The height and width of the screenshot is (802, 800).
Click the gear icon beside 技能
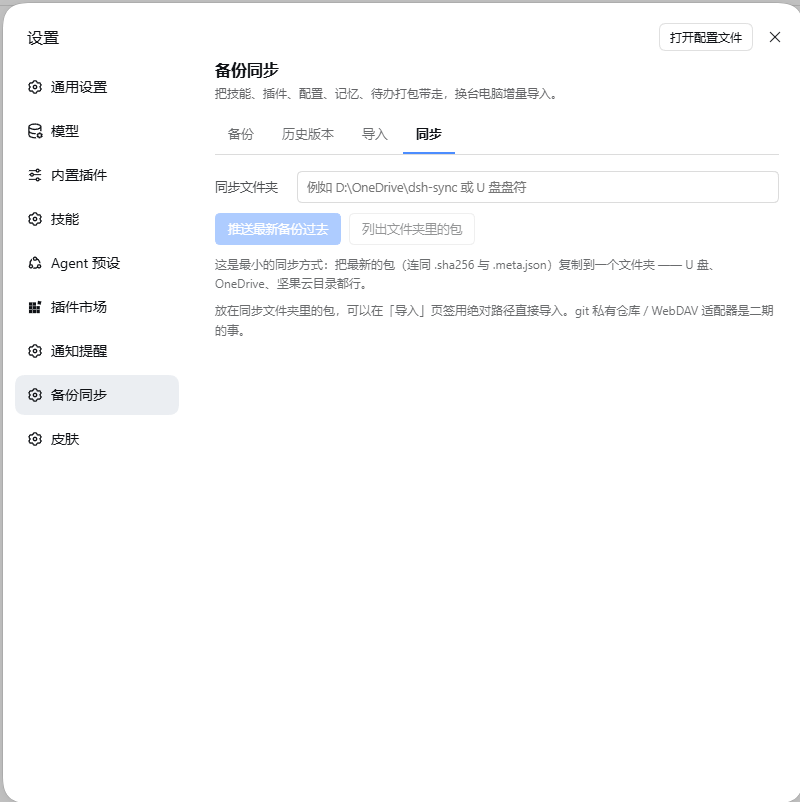[35, 219]
